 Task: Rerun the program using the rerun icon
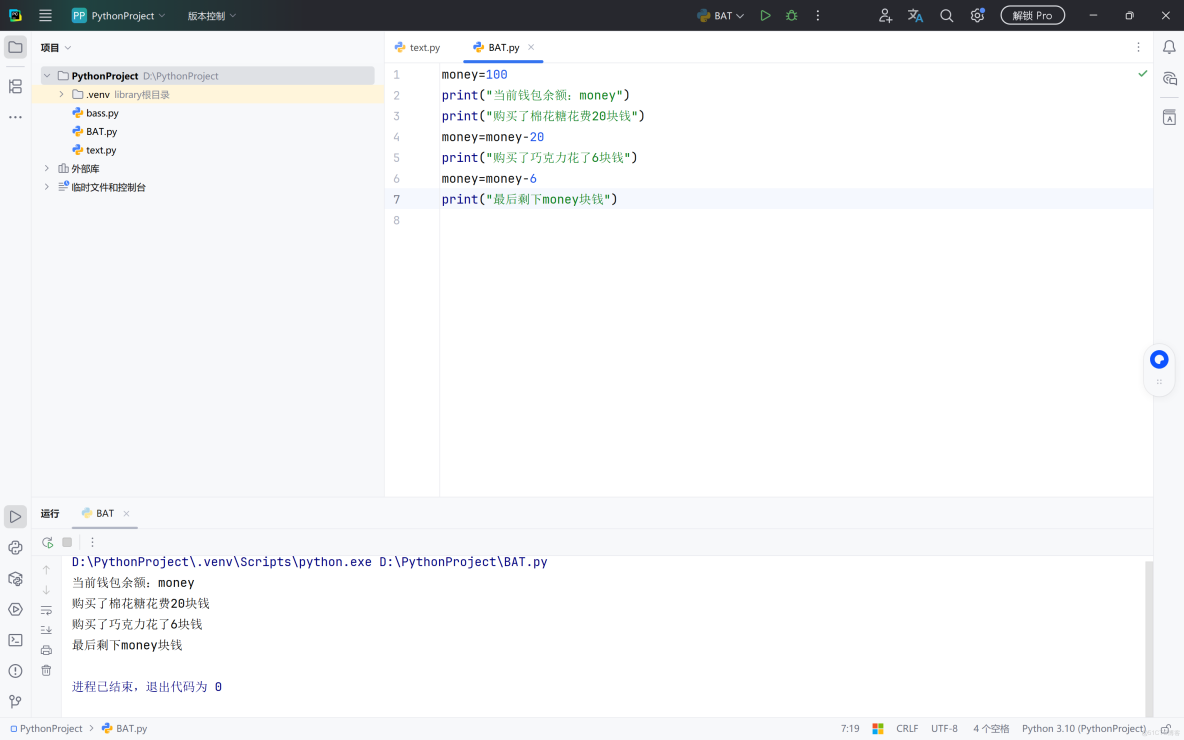pyautogui.click(x=46, y=541)
